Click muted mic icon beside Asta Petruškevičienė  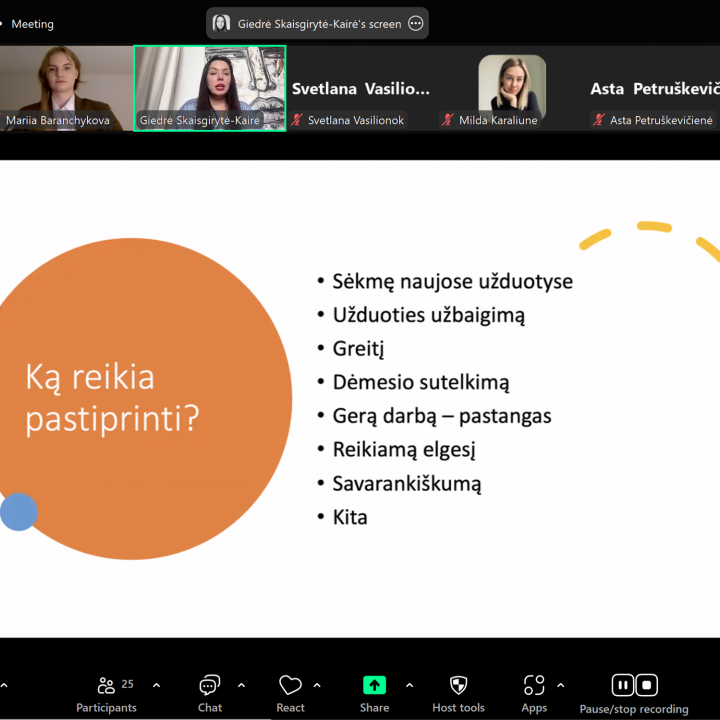(x=598, y=120)
